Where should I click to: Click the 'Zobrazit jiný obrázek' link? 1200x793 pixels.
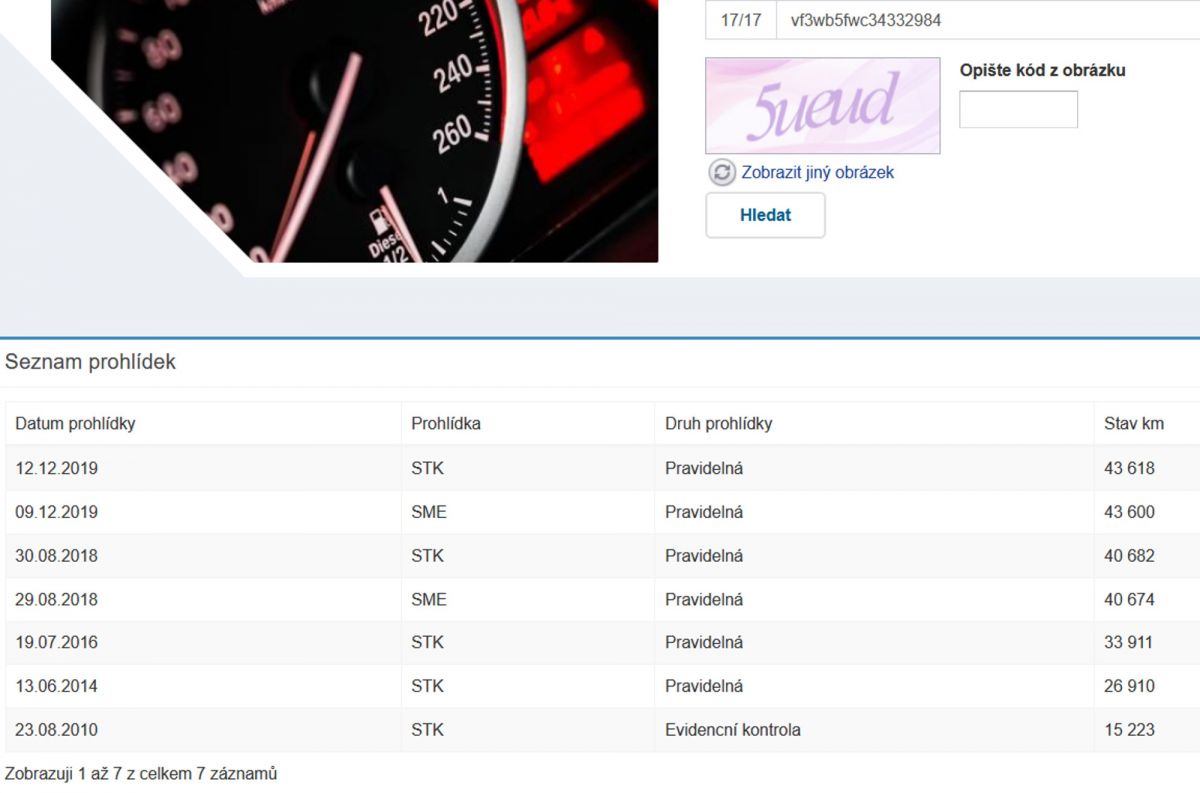pyautogui.click(x=817, y=172)
